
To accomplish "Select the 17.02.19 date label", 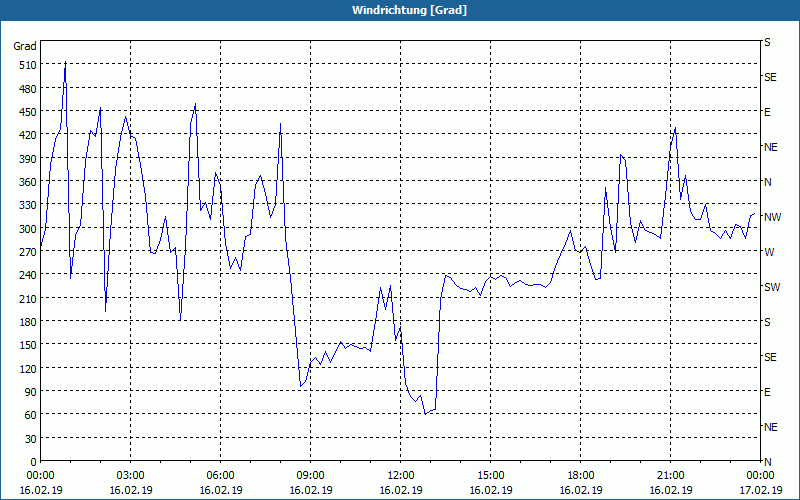I will 760,490.
